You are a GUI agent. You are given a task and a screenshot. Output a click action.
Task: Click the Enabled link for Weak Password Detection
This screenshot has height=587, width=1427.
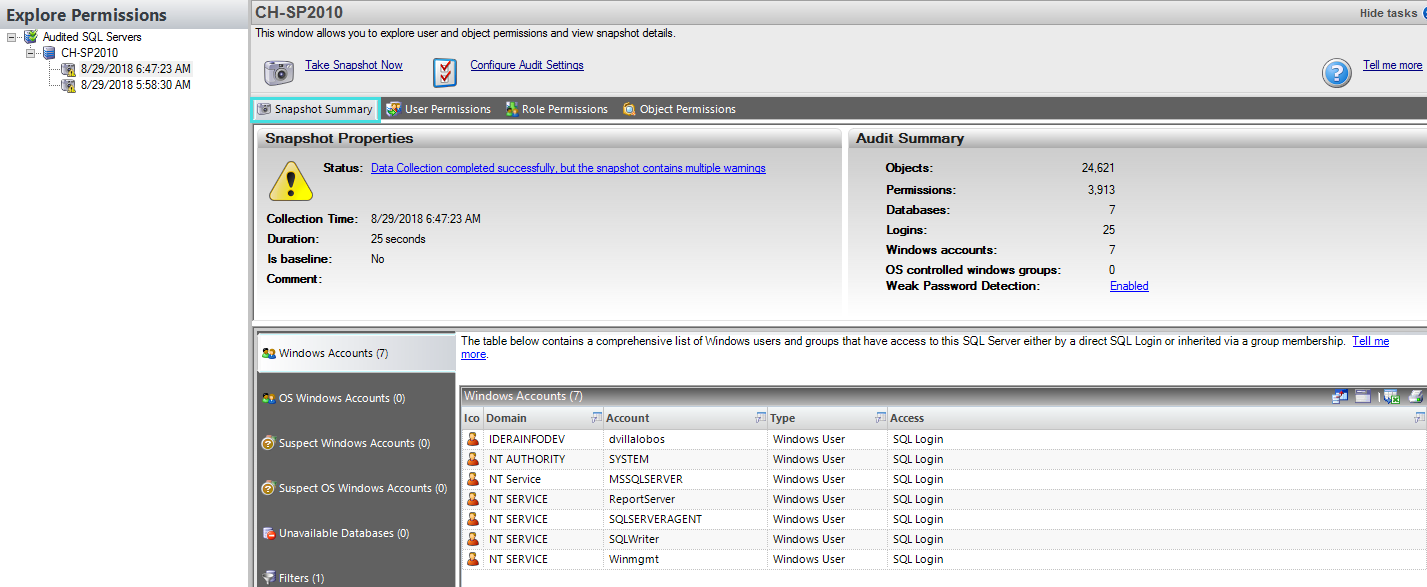pos(1129,286)
